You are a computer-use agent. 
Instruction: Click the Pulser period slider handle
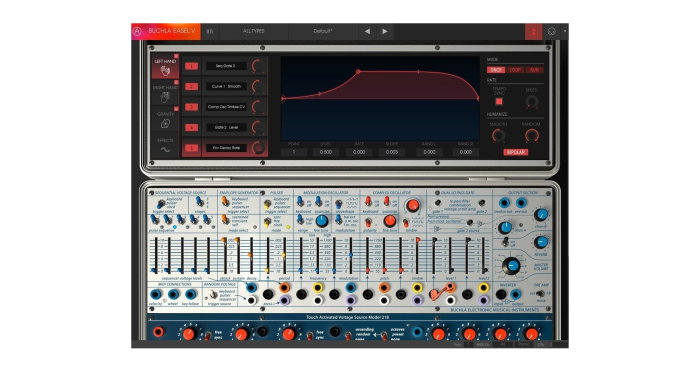(284, 255)
